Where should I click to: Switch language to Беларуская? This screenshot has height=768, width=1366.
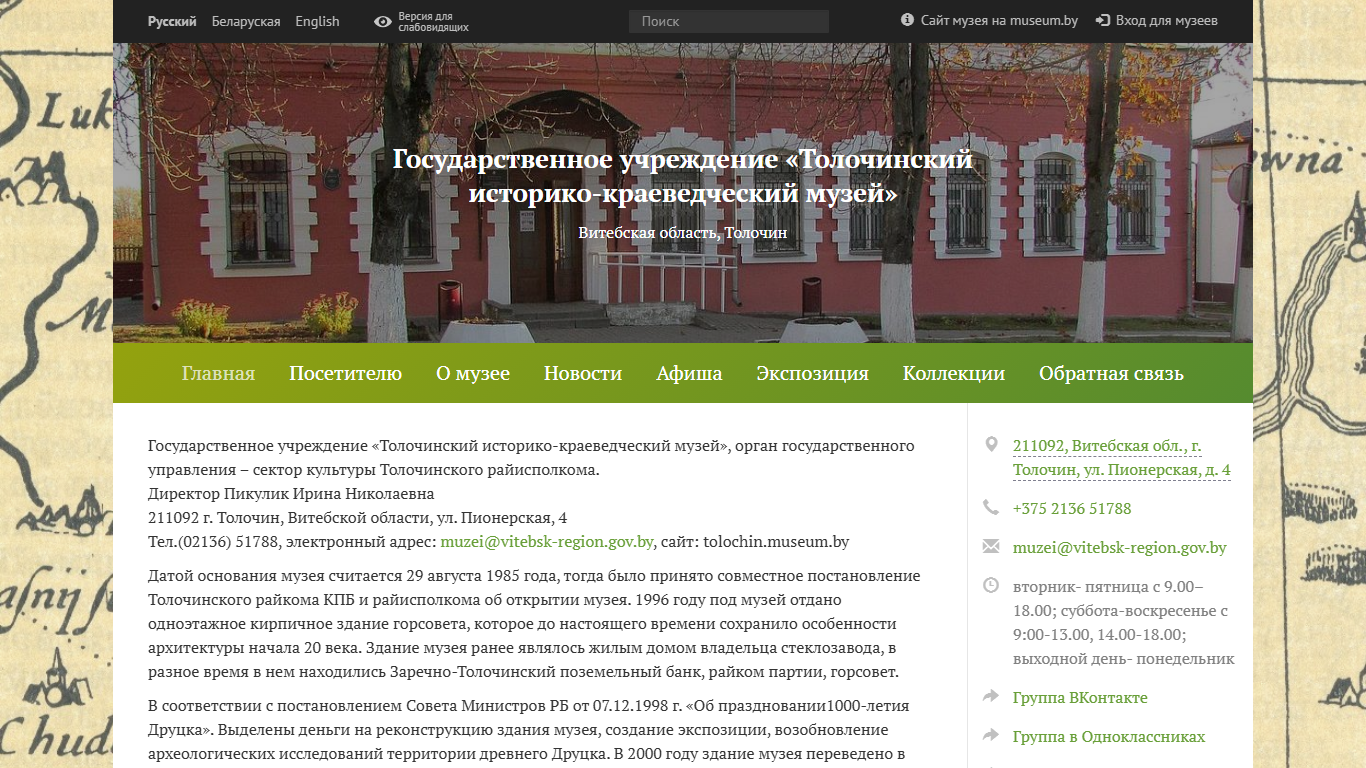pyautogui.click(x=246, y=21)
